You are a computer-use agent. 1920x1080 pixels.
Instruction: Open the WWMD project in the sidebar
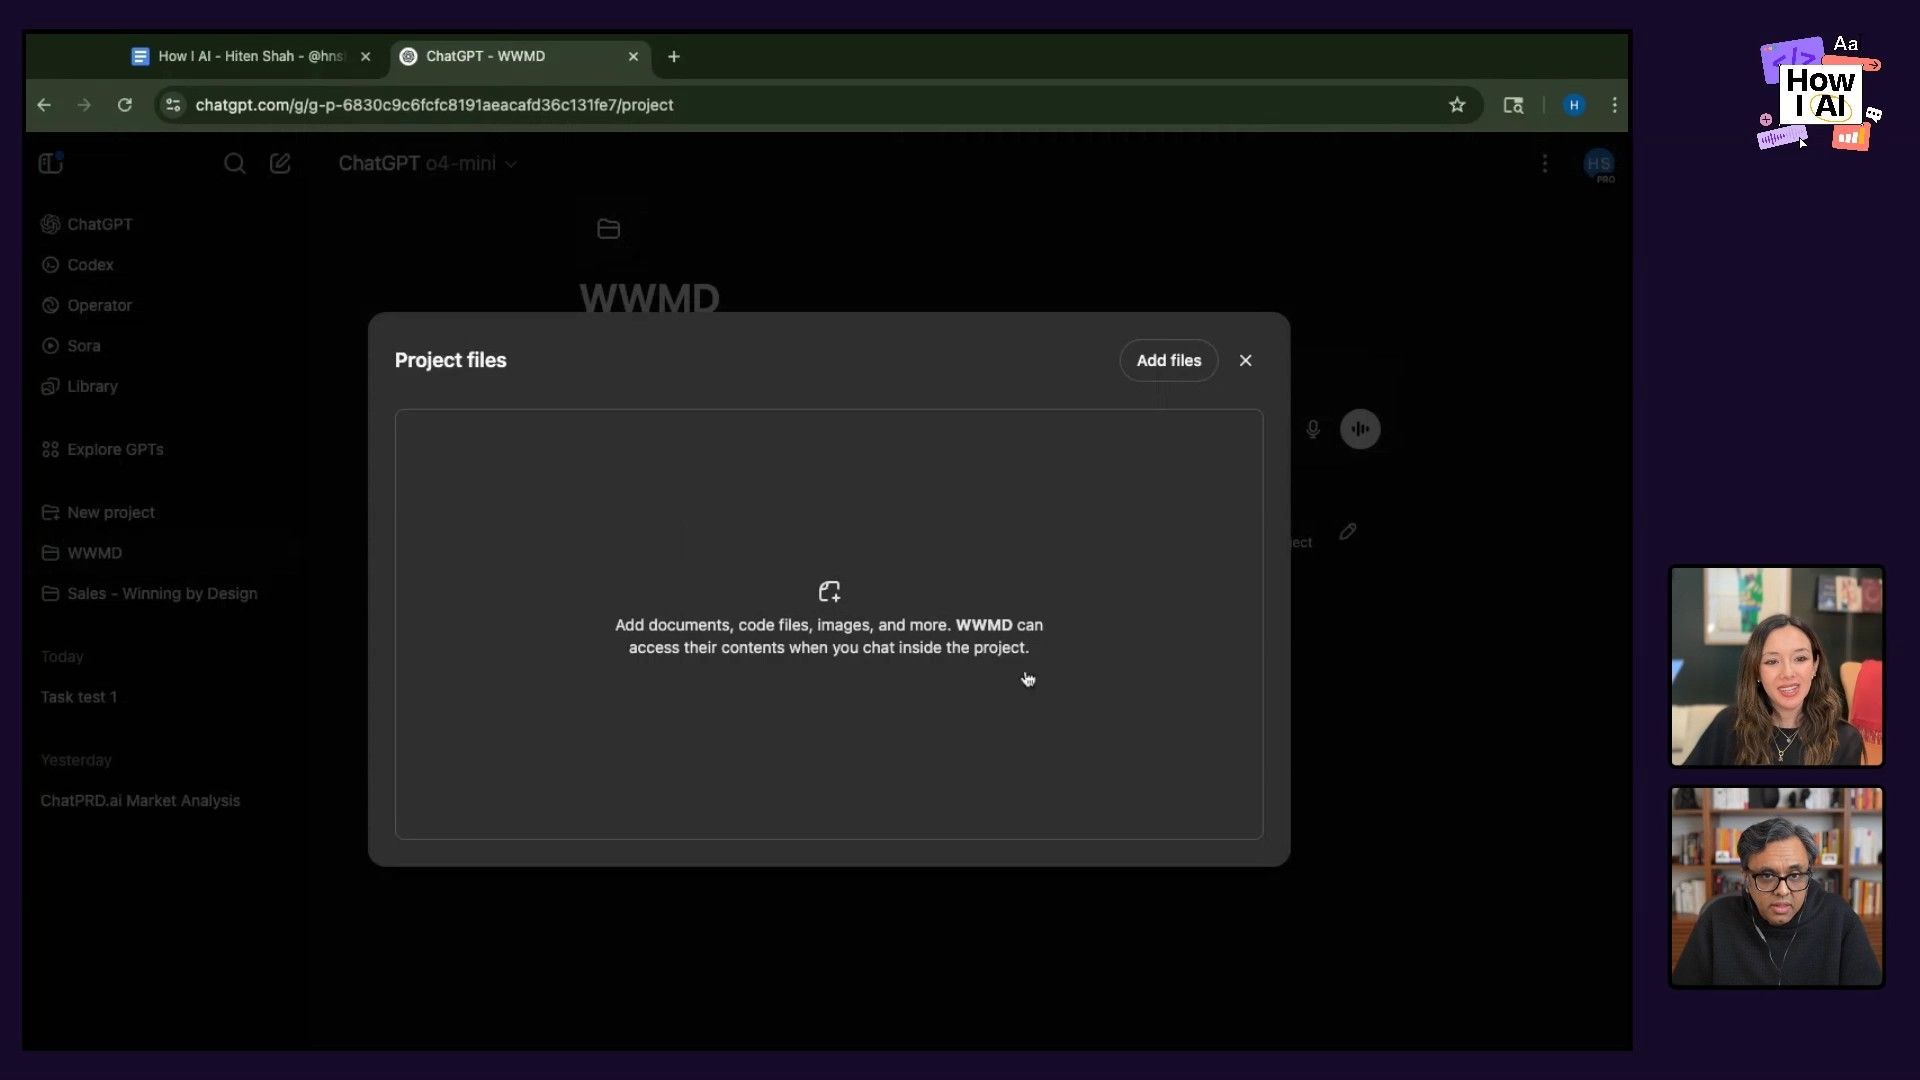(x=81, y=553)
